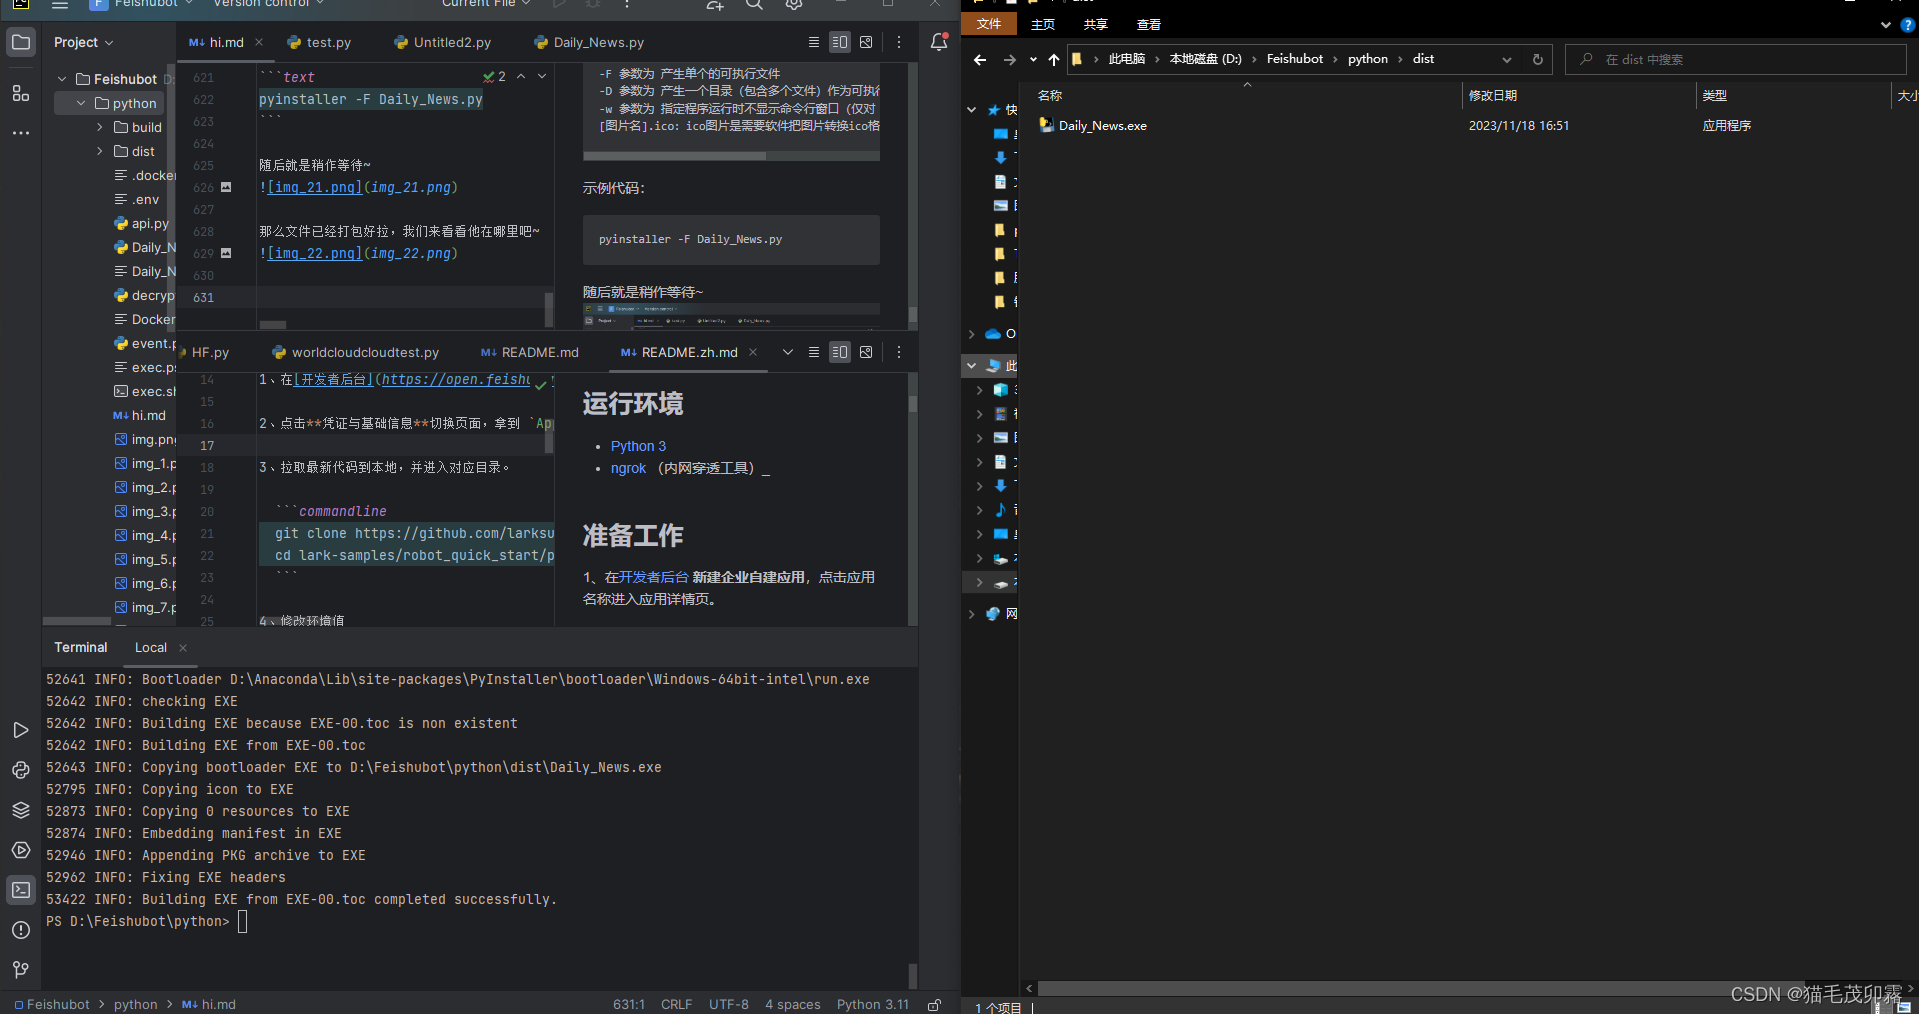The width and height of the screenshot is (1919, 1014).
Task: Switch top editor to preview-only view
Action: pos(866,42)
